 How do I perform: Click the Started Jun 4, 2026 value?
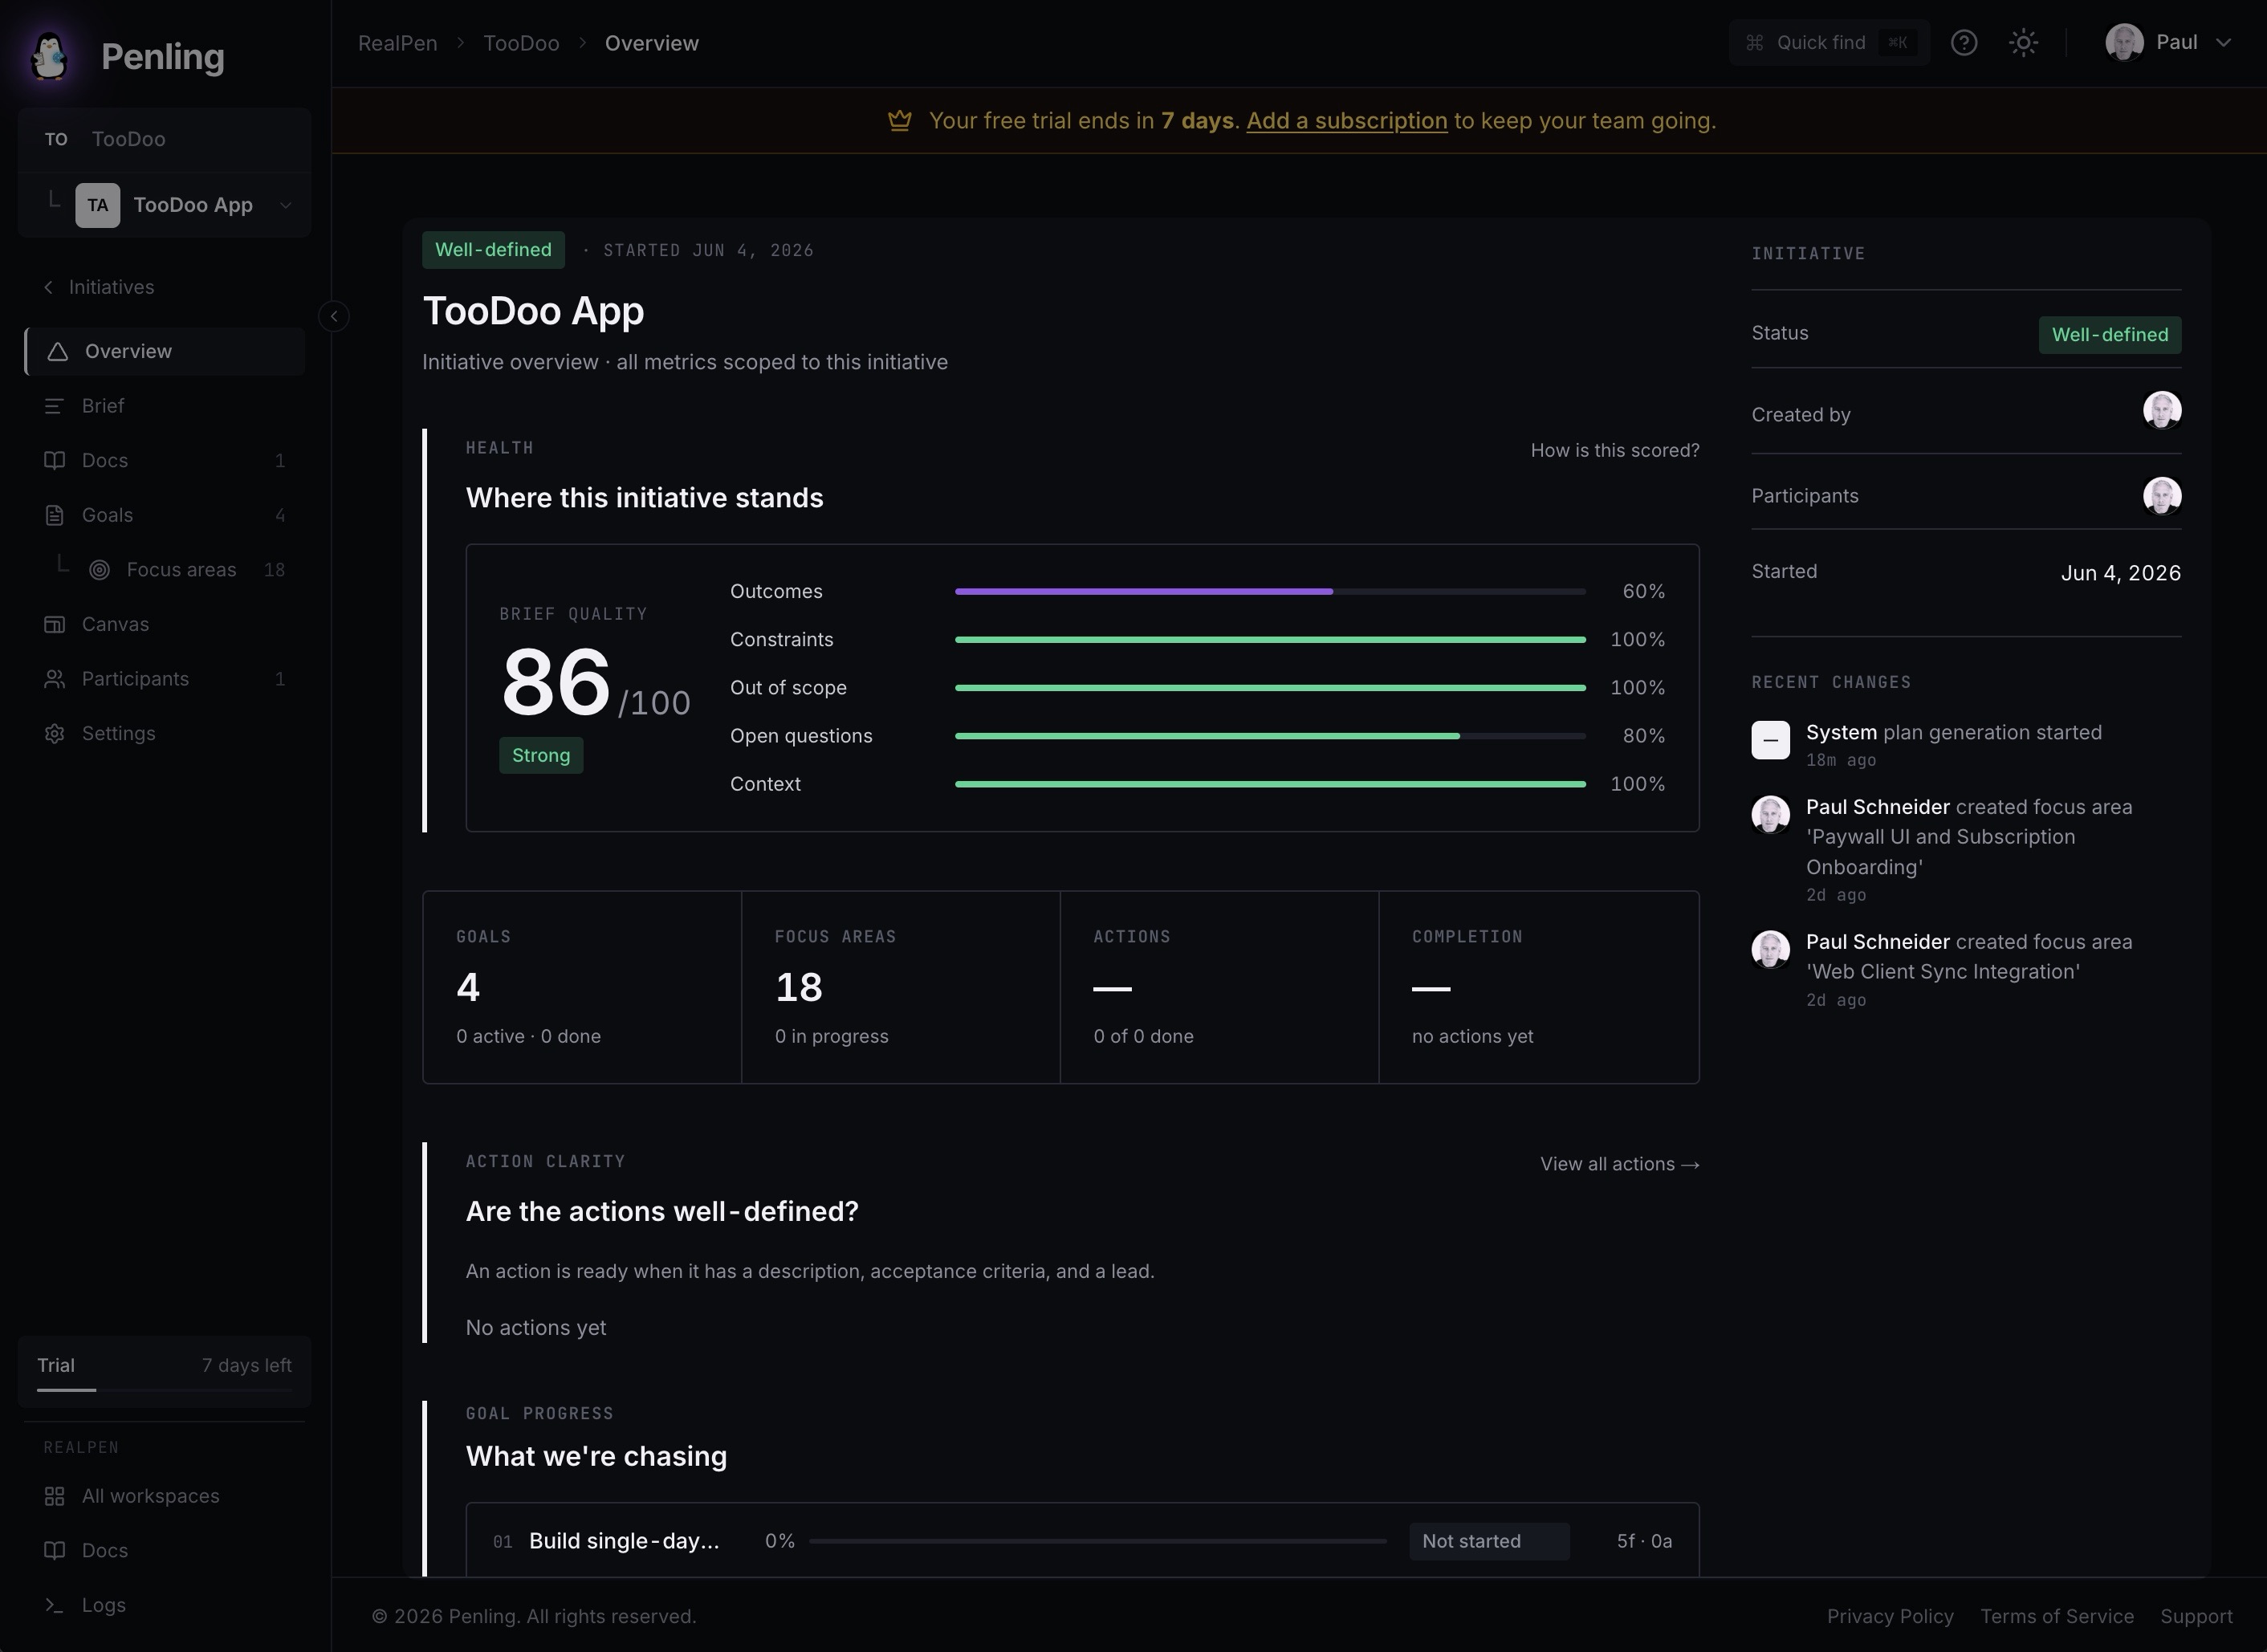pos(2120,573)
